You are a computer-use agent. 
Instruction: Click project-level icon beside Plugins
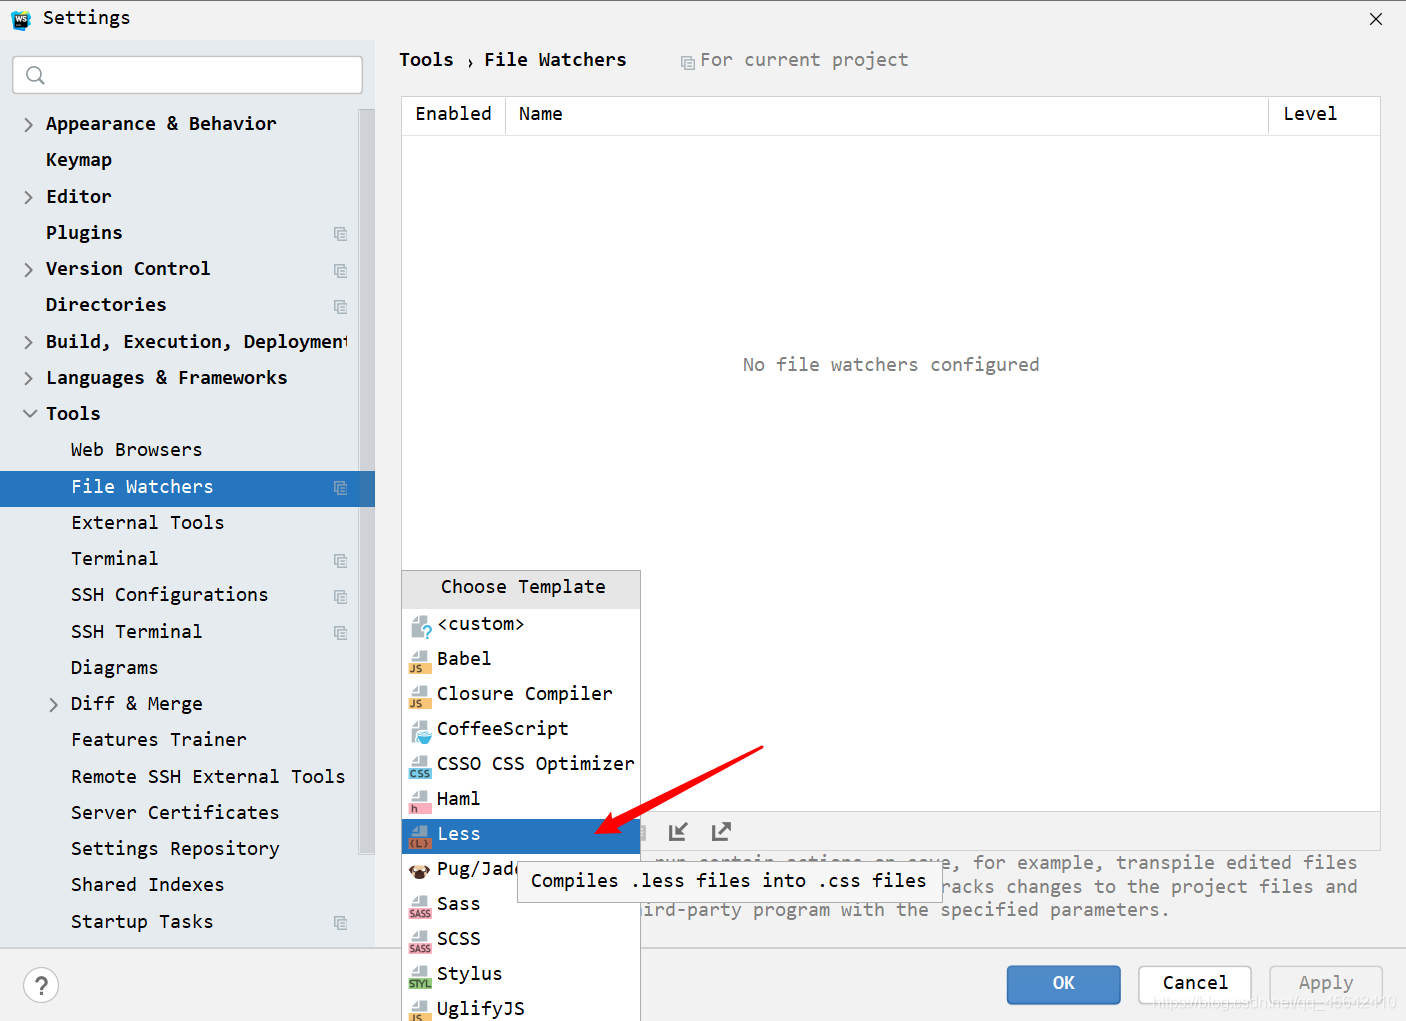click(x=340, y=234)
